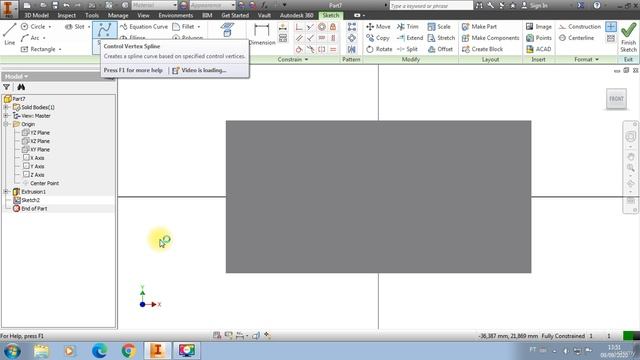Click the Rotate tool
This screenshot has width=640, height=360.
click(x=379, y=49)
